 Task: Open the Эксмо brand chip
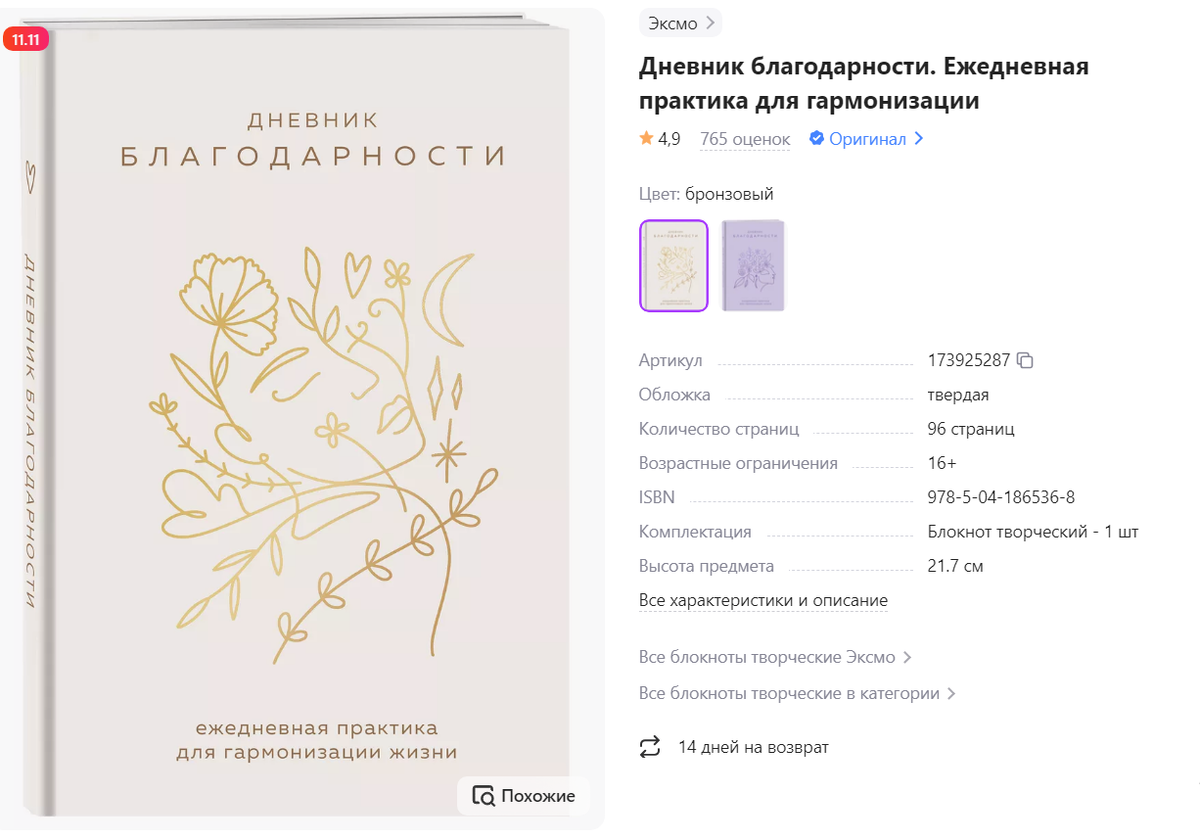tap(680, 23)
